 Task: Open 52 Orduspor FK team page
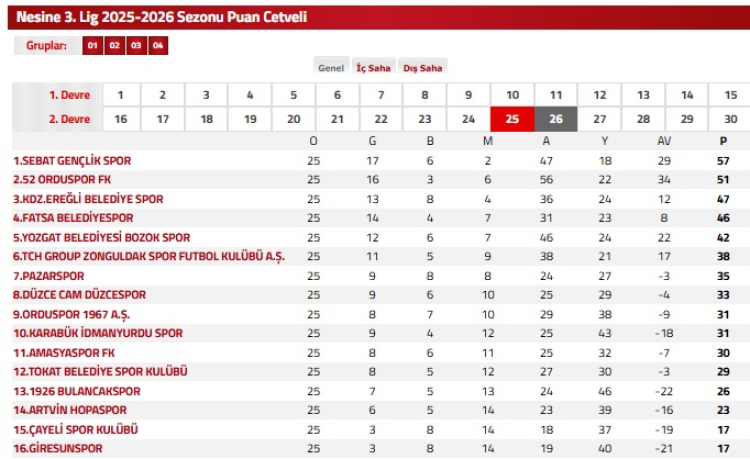pos(62,180)
